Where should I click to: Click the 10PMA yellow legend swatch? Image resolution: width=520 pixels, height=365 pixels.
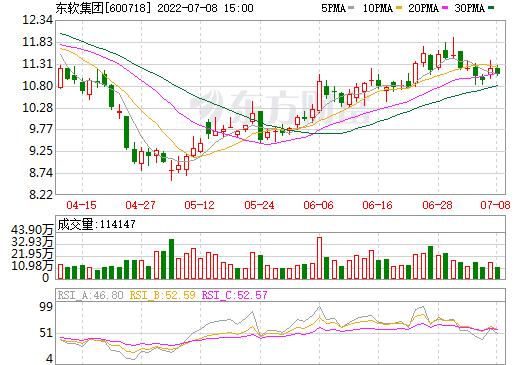pyautogui.click(x=399, y=8)
